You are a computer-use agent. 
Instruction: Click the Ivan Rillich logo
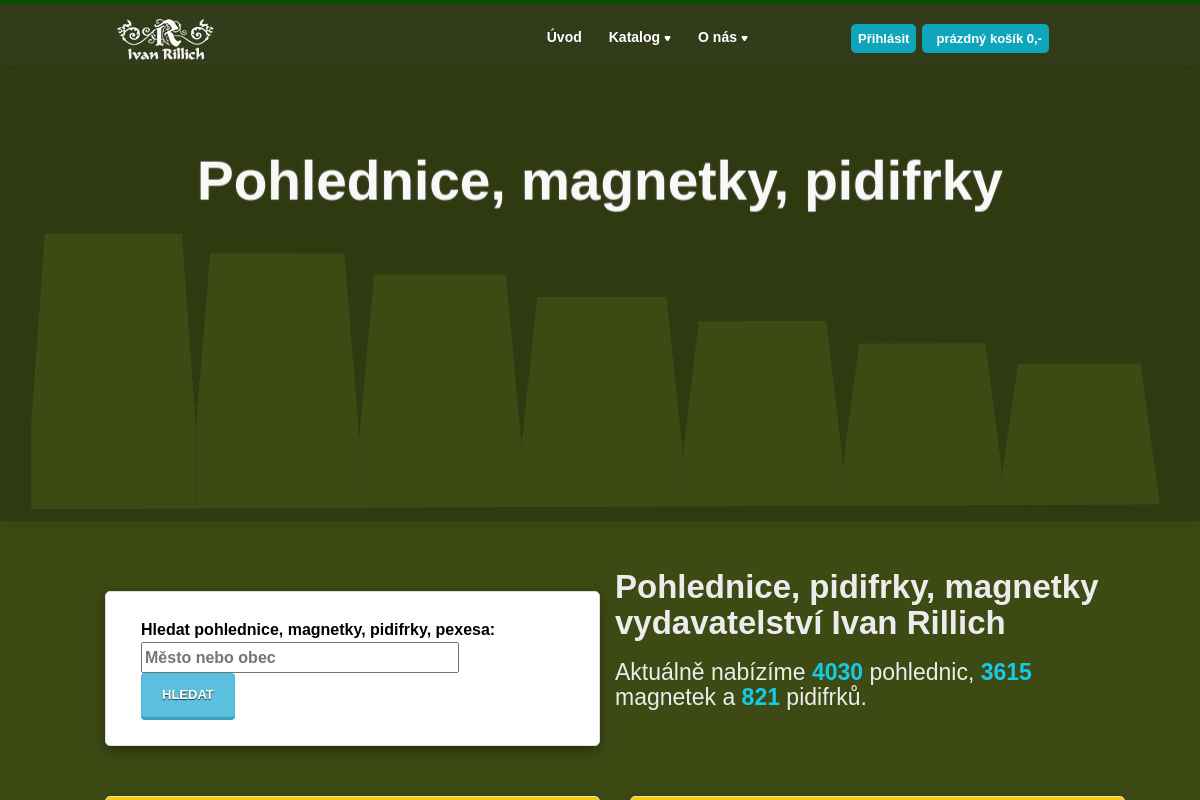165,37
